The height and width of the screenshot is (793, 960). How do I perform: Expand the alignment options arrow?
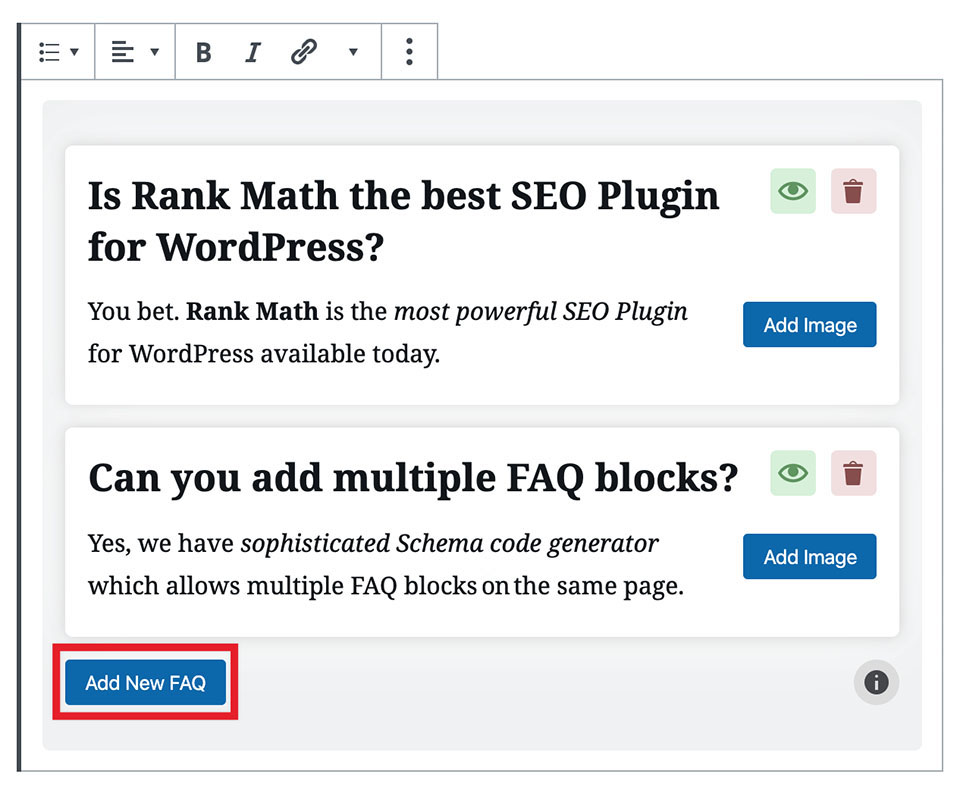155,52
